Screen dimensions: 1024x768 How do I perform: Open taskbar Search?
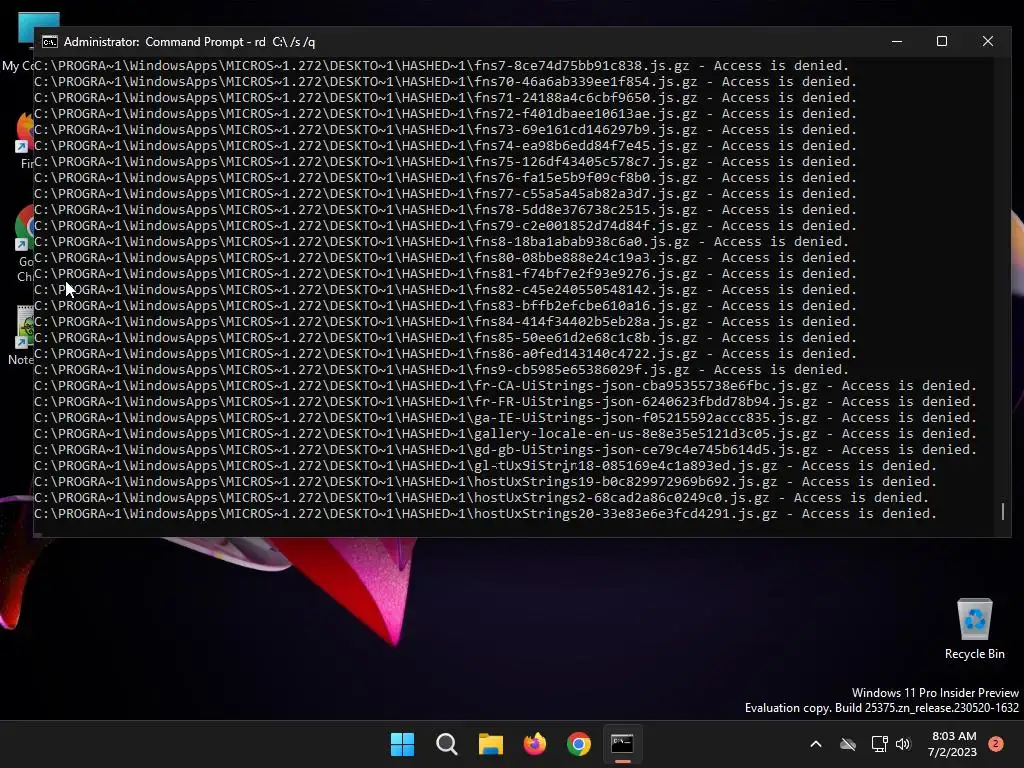click(x=447, y=744)
